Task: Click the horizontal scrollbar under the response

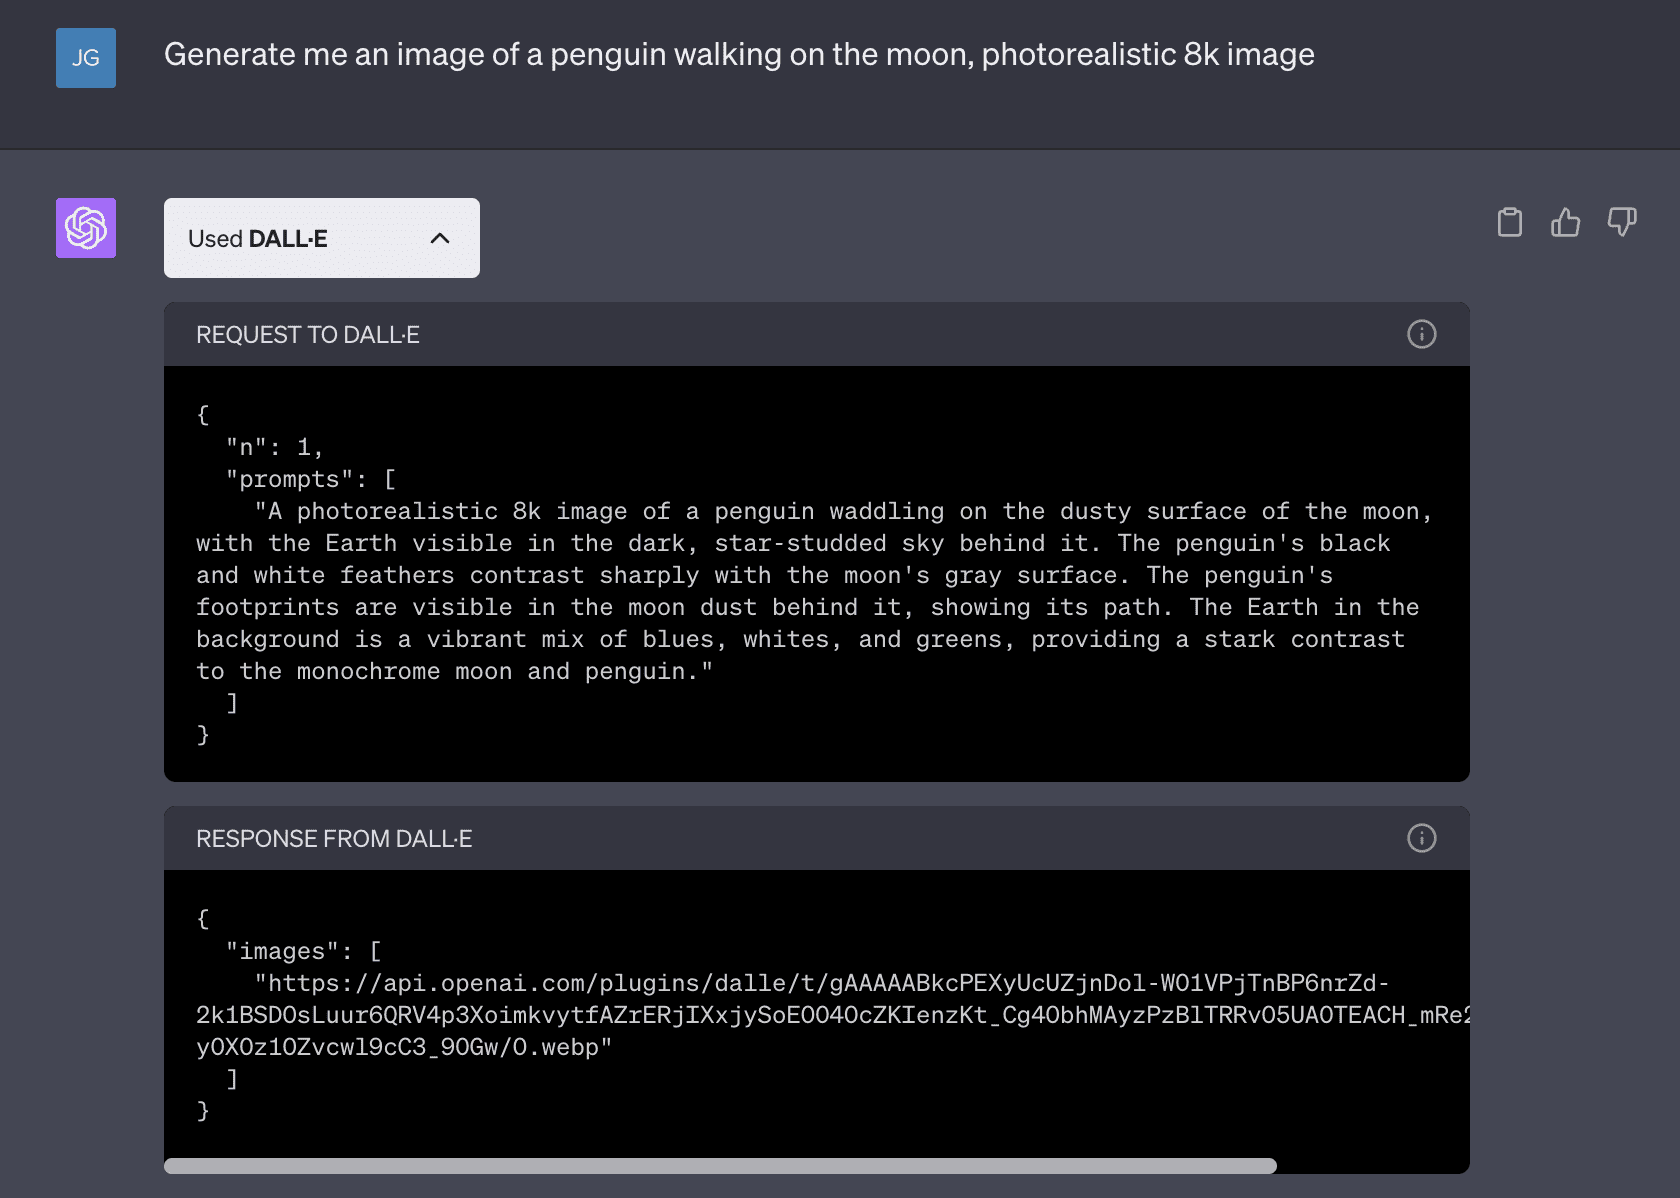Action: 720,1166
